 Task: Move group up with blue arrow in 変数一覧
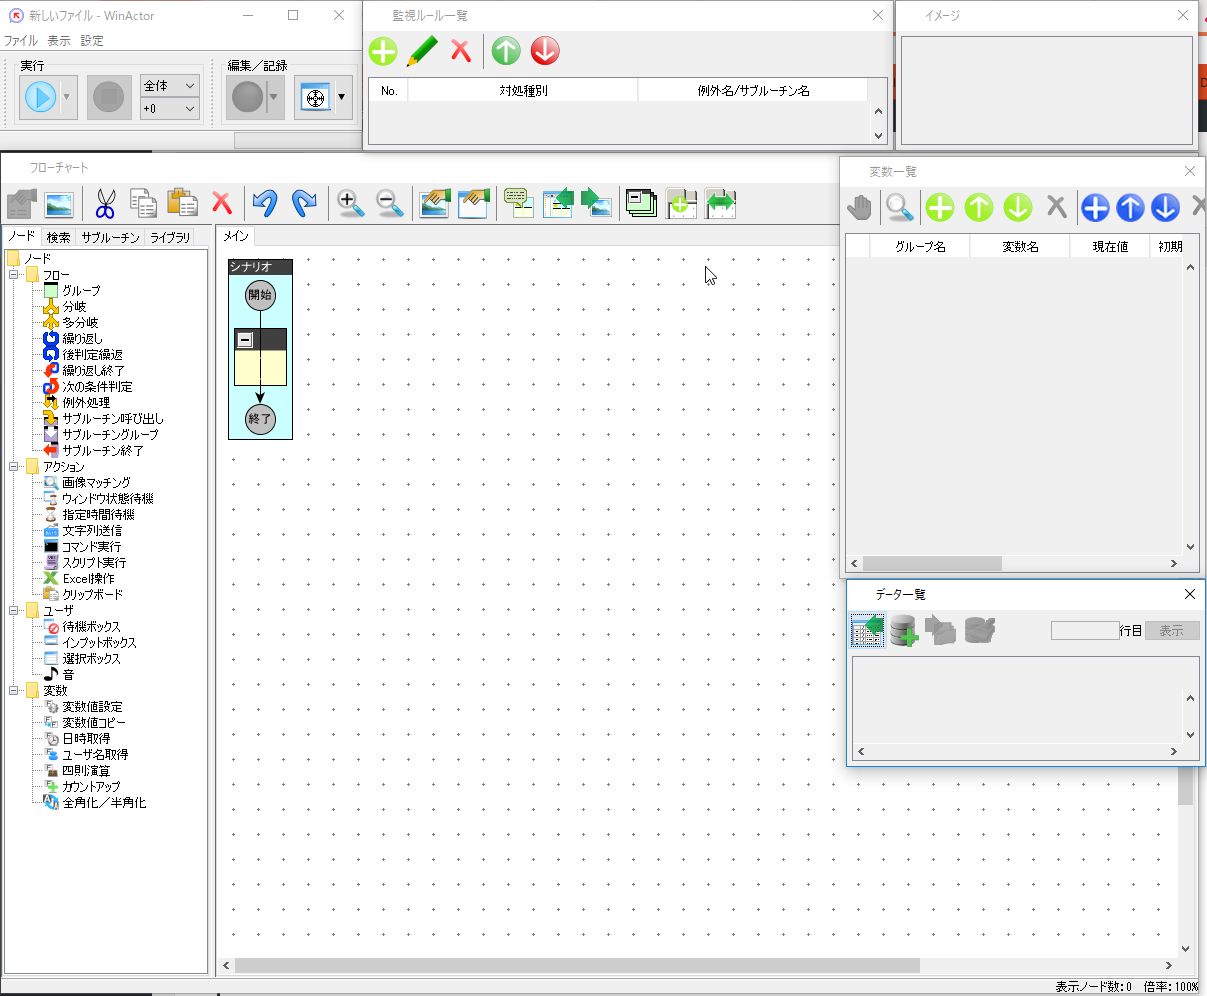coord(1130,207)
